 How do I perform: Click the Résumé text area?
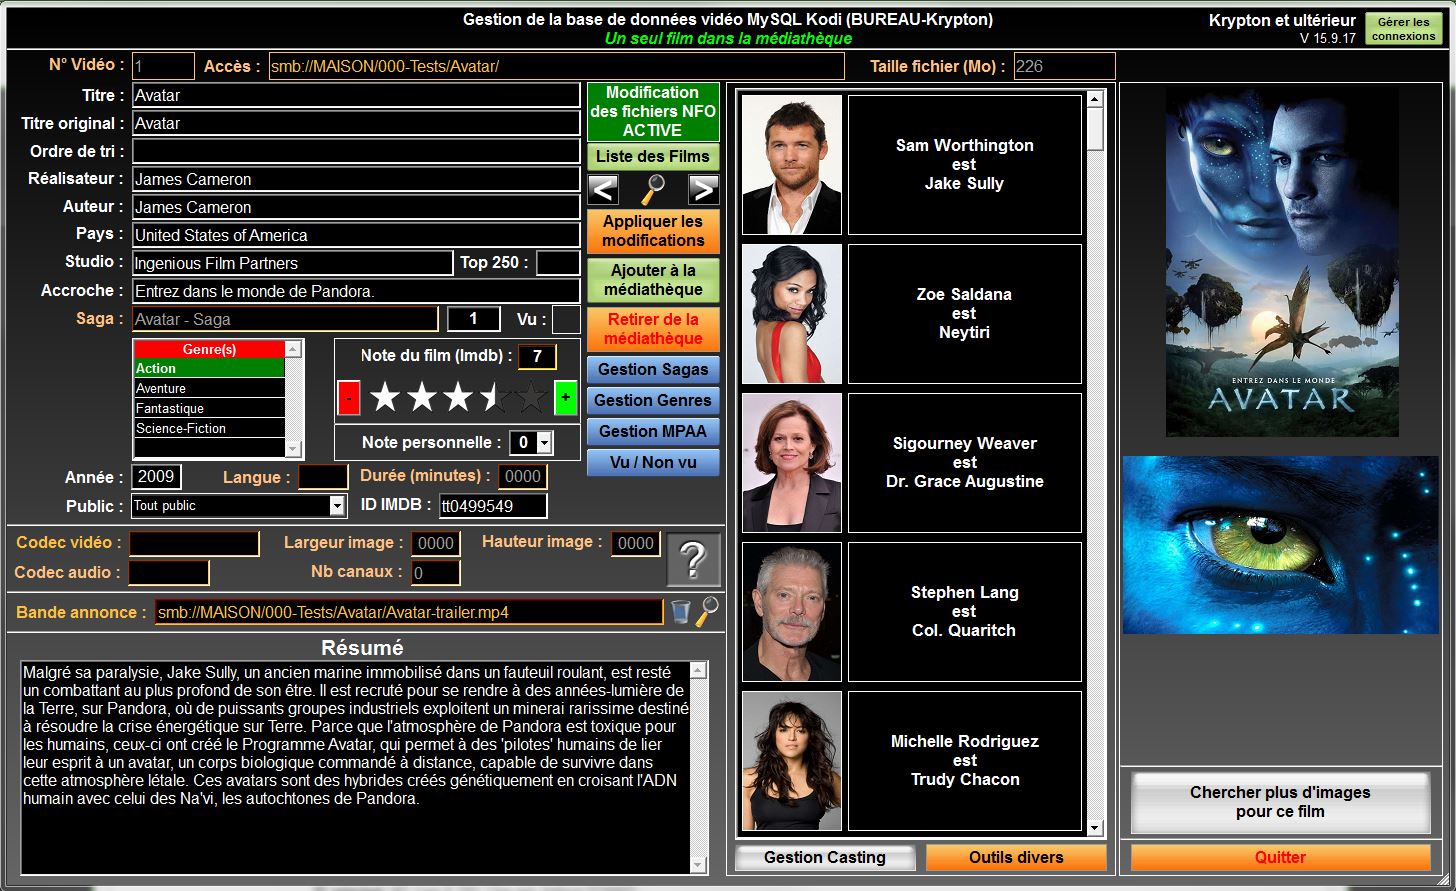pyautogui.click(x=356, y=767)
